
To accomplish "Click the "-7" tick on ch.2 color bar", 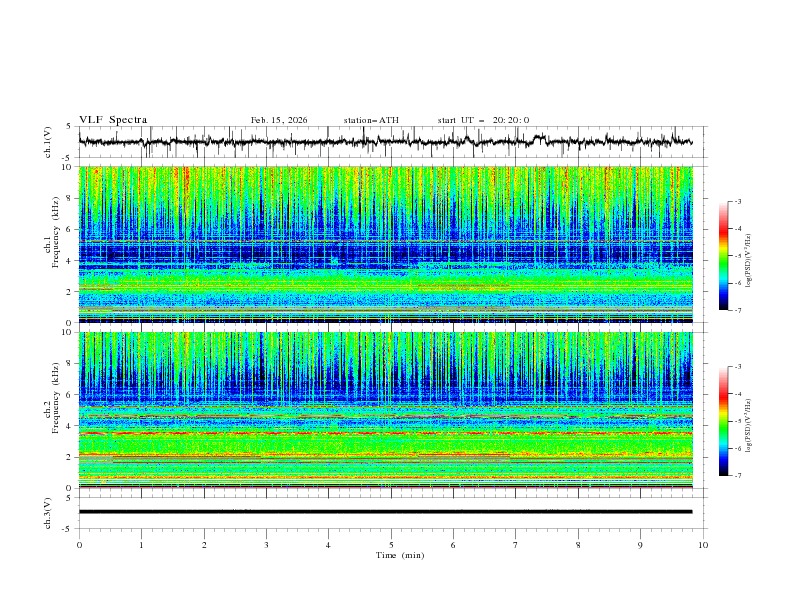I will tap(738, 476).
